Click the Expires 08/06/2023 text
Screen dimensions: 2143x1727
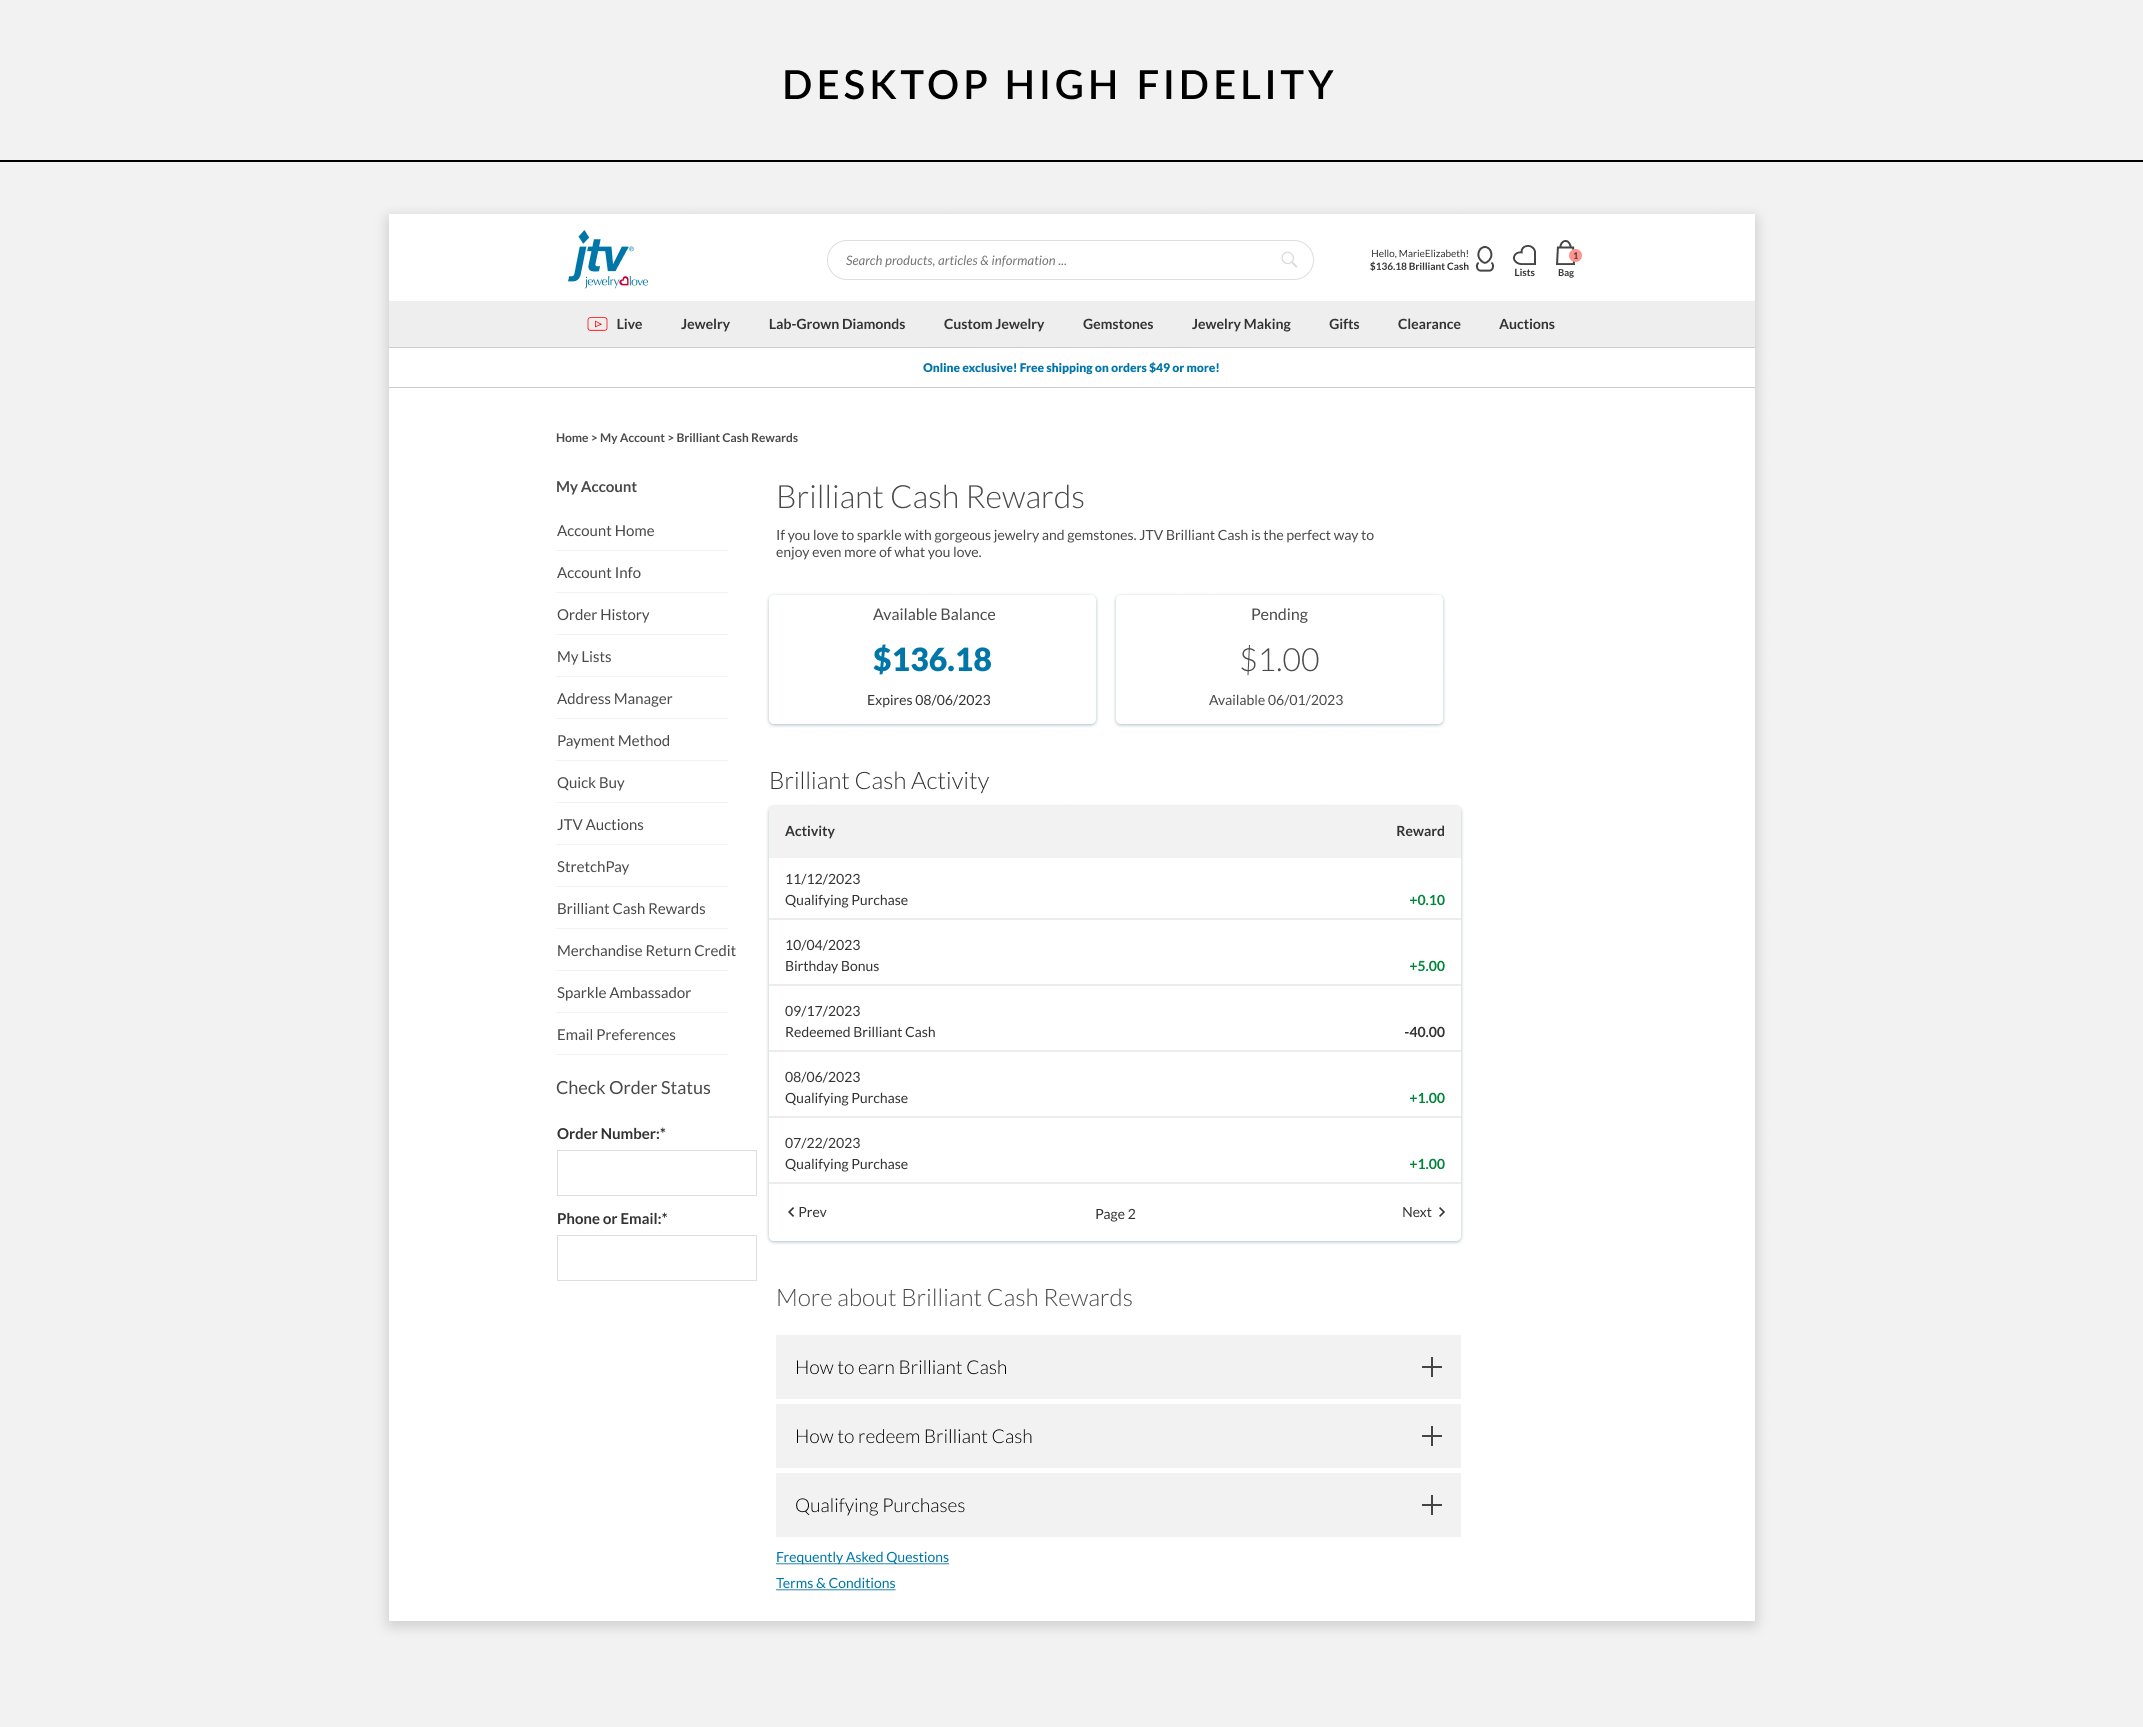coord(928,700)
